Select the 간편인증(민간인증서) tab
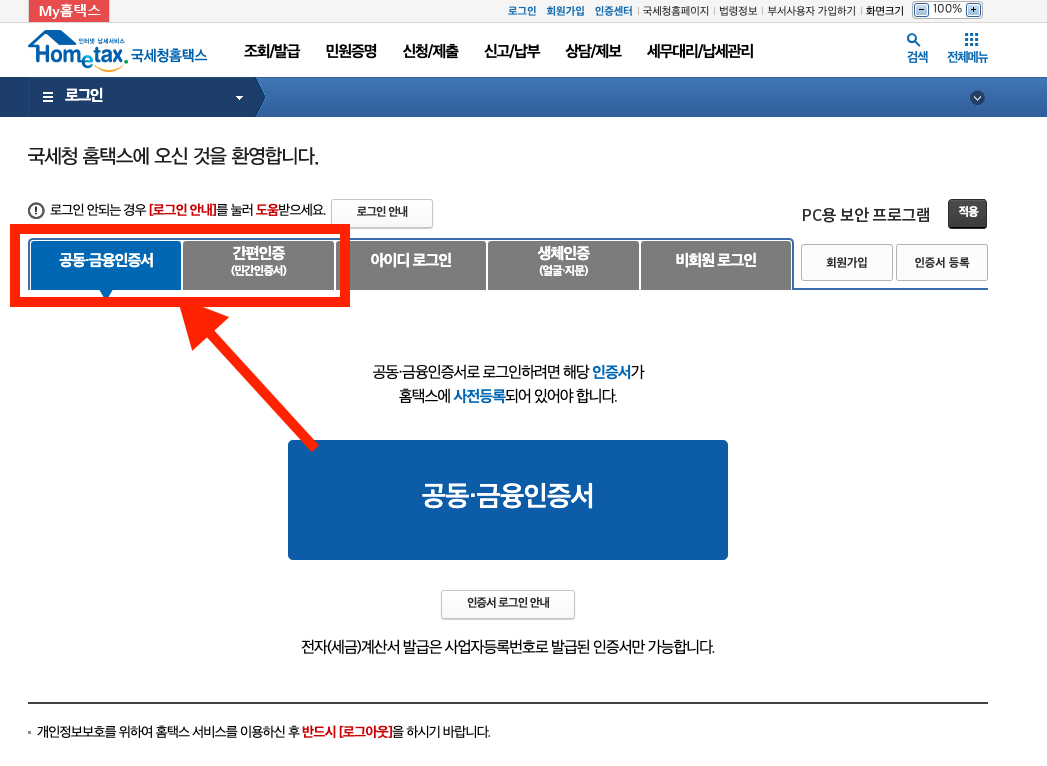 [x=258, y=265]
